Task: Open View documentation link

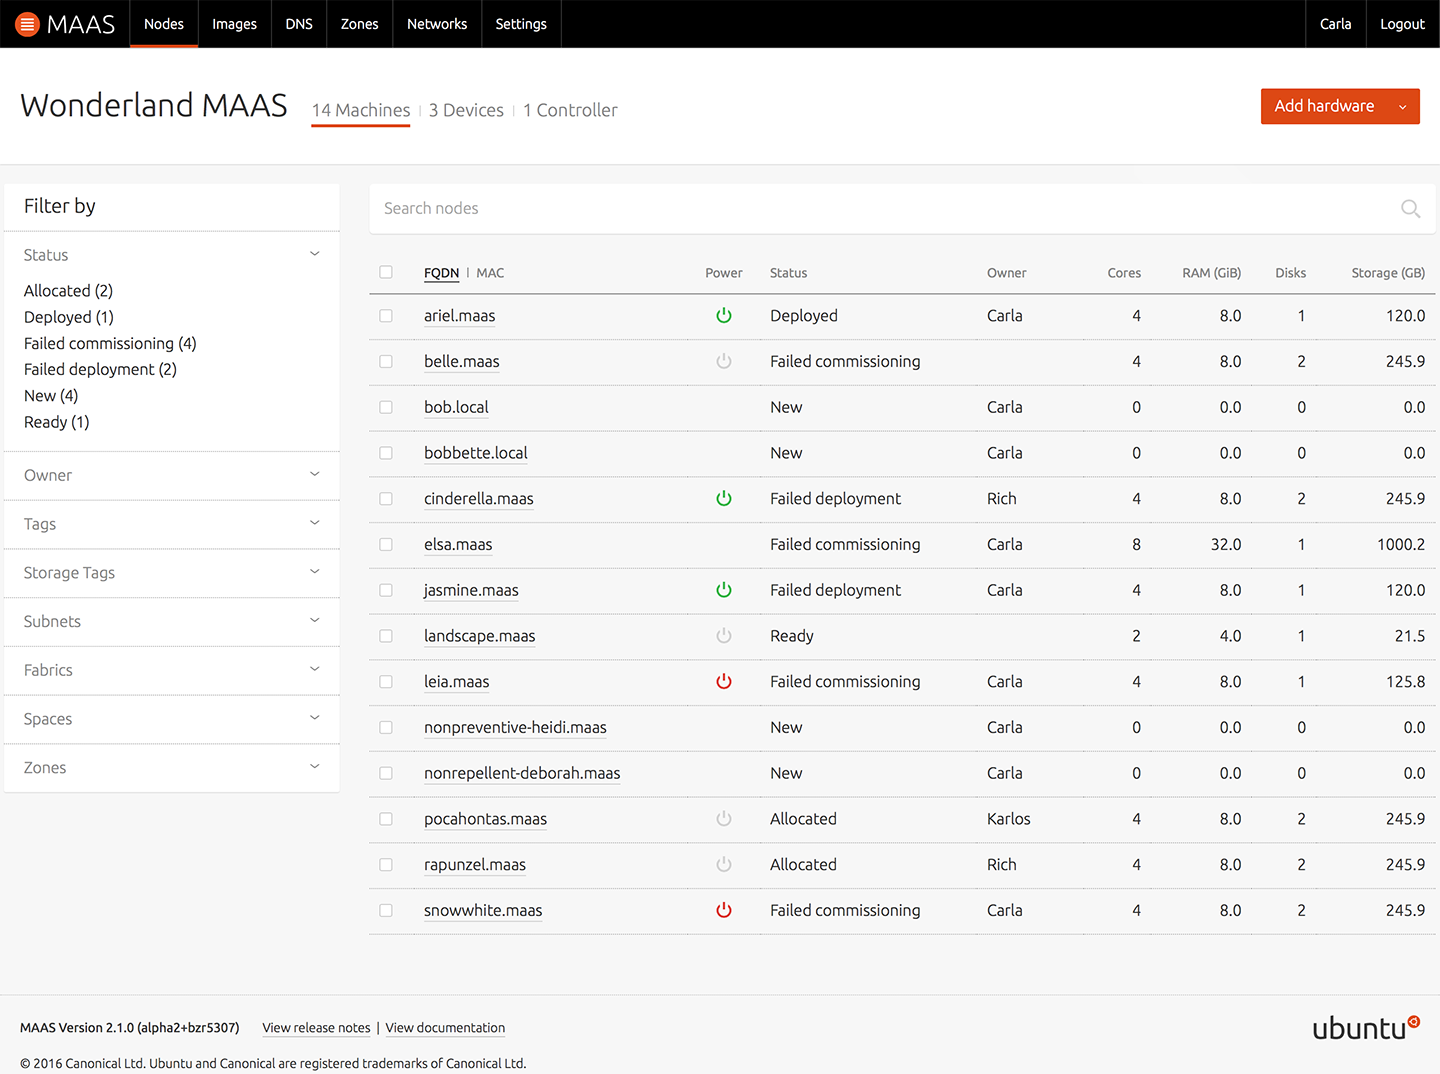Action: click(x=445, y=1028)
